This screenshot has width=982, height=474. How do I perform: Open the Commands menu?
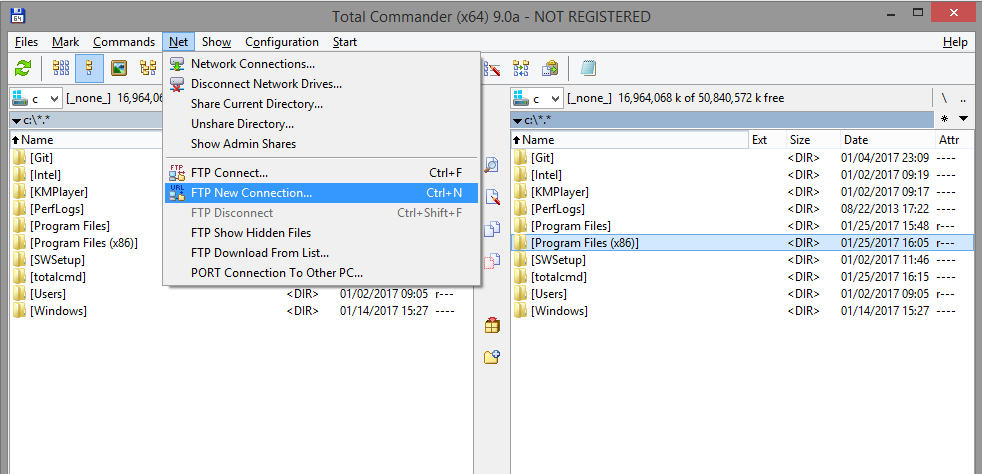click(124, 42)
